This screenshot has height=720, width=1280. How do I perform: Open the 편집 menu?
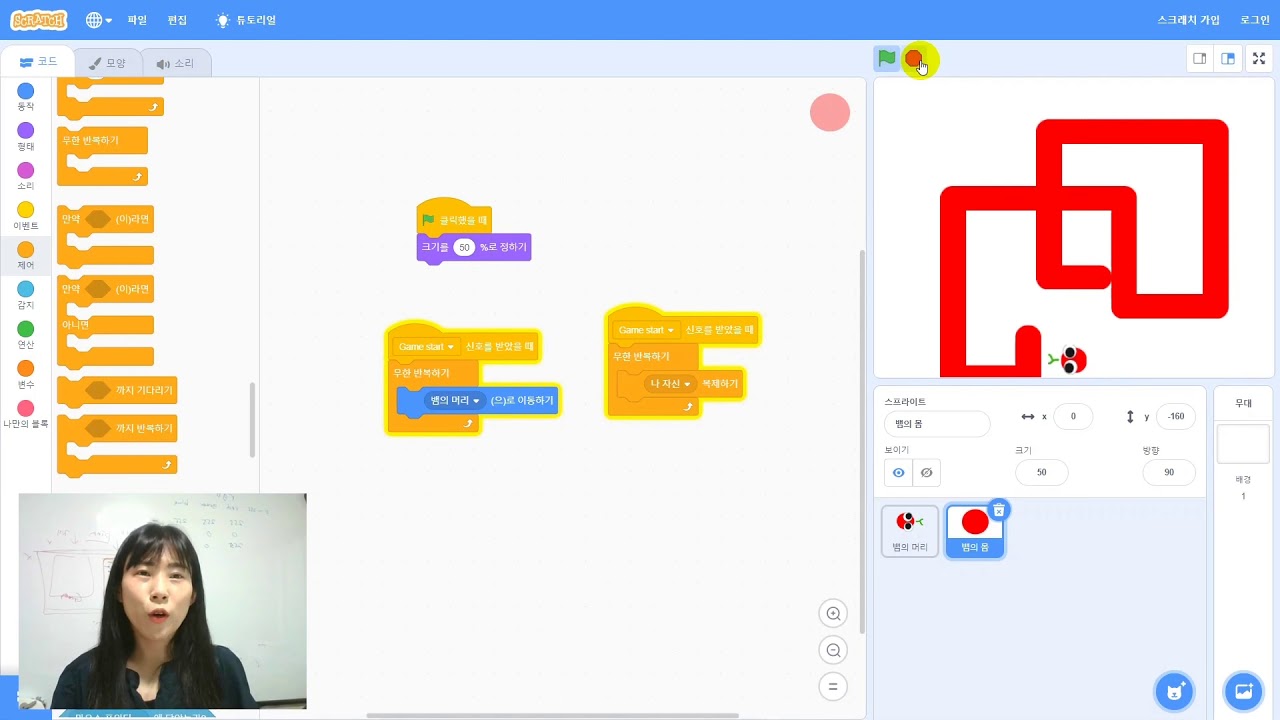click(x=177, y=20)
